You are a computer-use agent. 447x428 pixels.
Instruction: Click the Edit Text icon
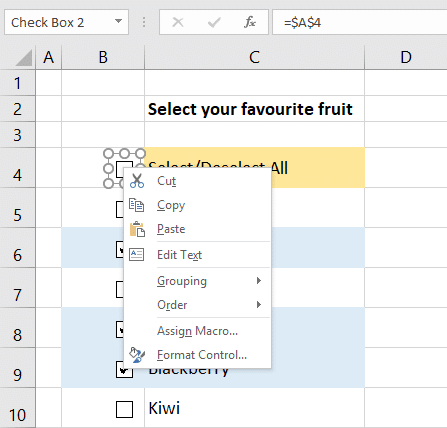click(x=137, y=255)
